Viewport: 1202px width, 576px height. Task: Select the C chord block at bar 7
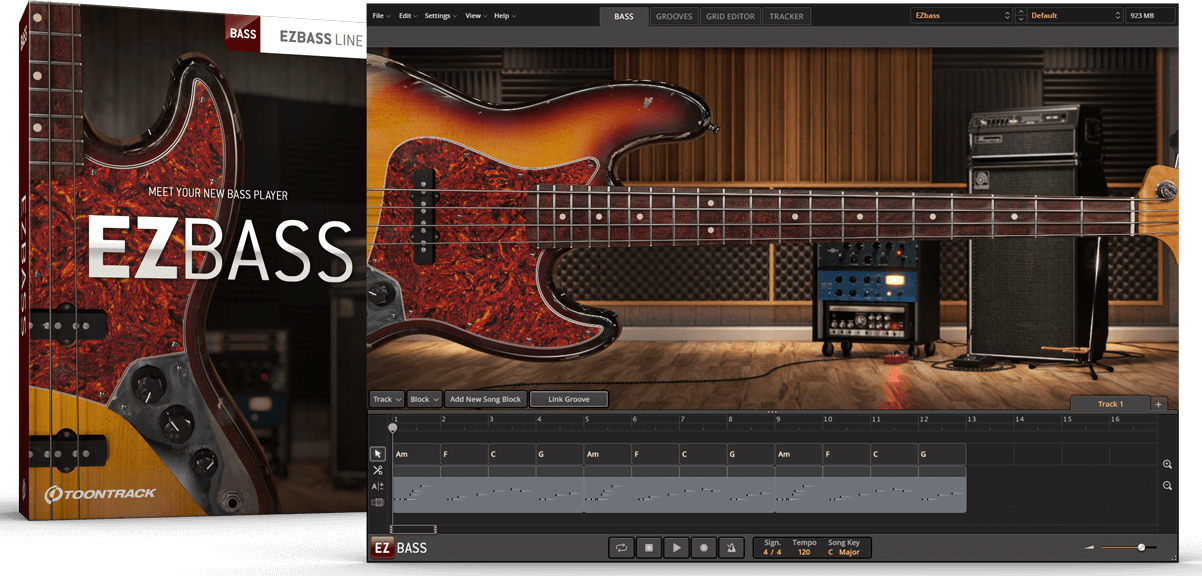[x=703, y=454]
